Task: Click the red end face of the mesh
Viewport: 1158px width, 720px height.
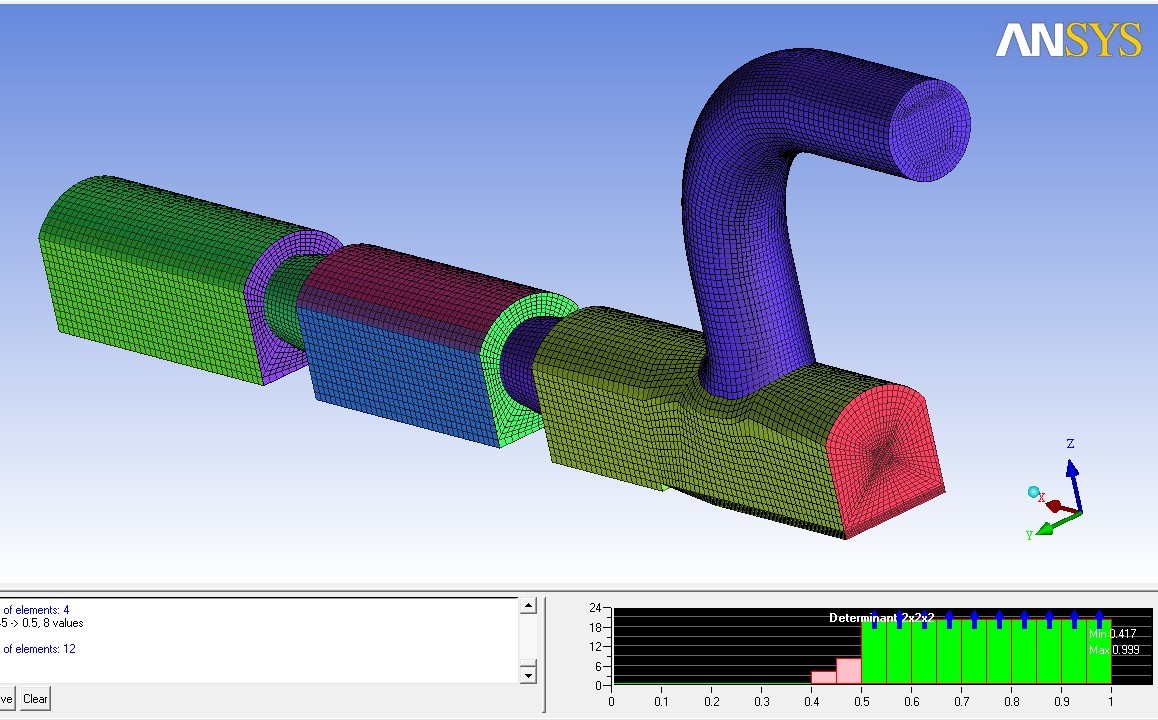Action: click(x=884, y=455)
